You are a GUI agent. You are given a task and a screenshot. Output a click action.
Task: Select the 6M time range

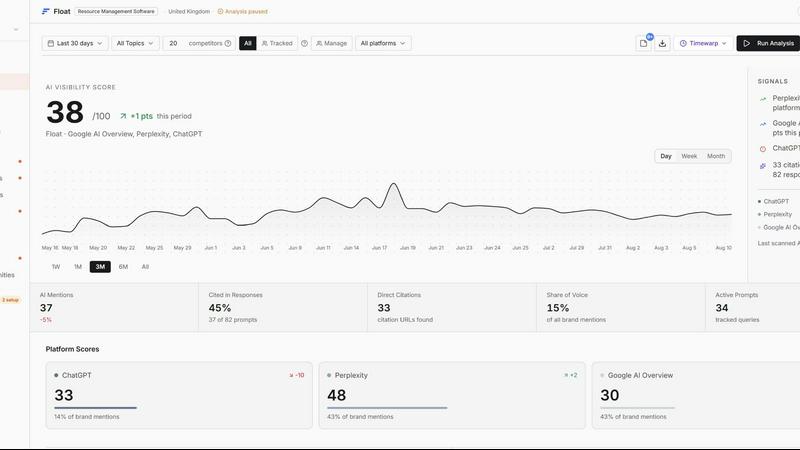tap(123, 267)
